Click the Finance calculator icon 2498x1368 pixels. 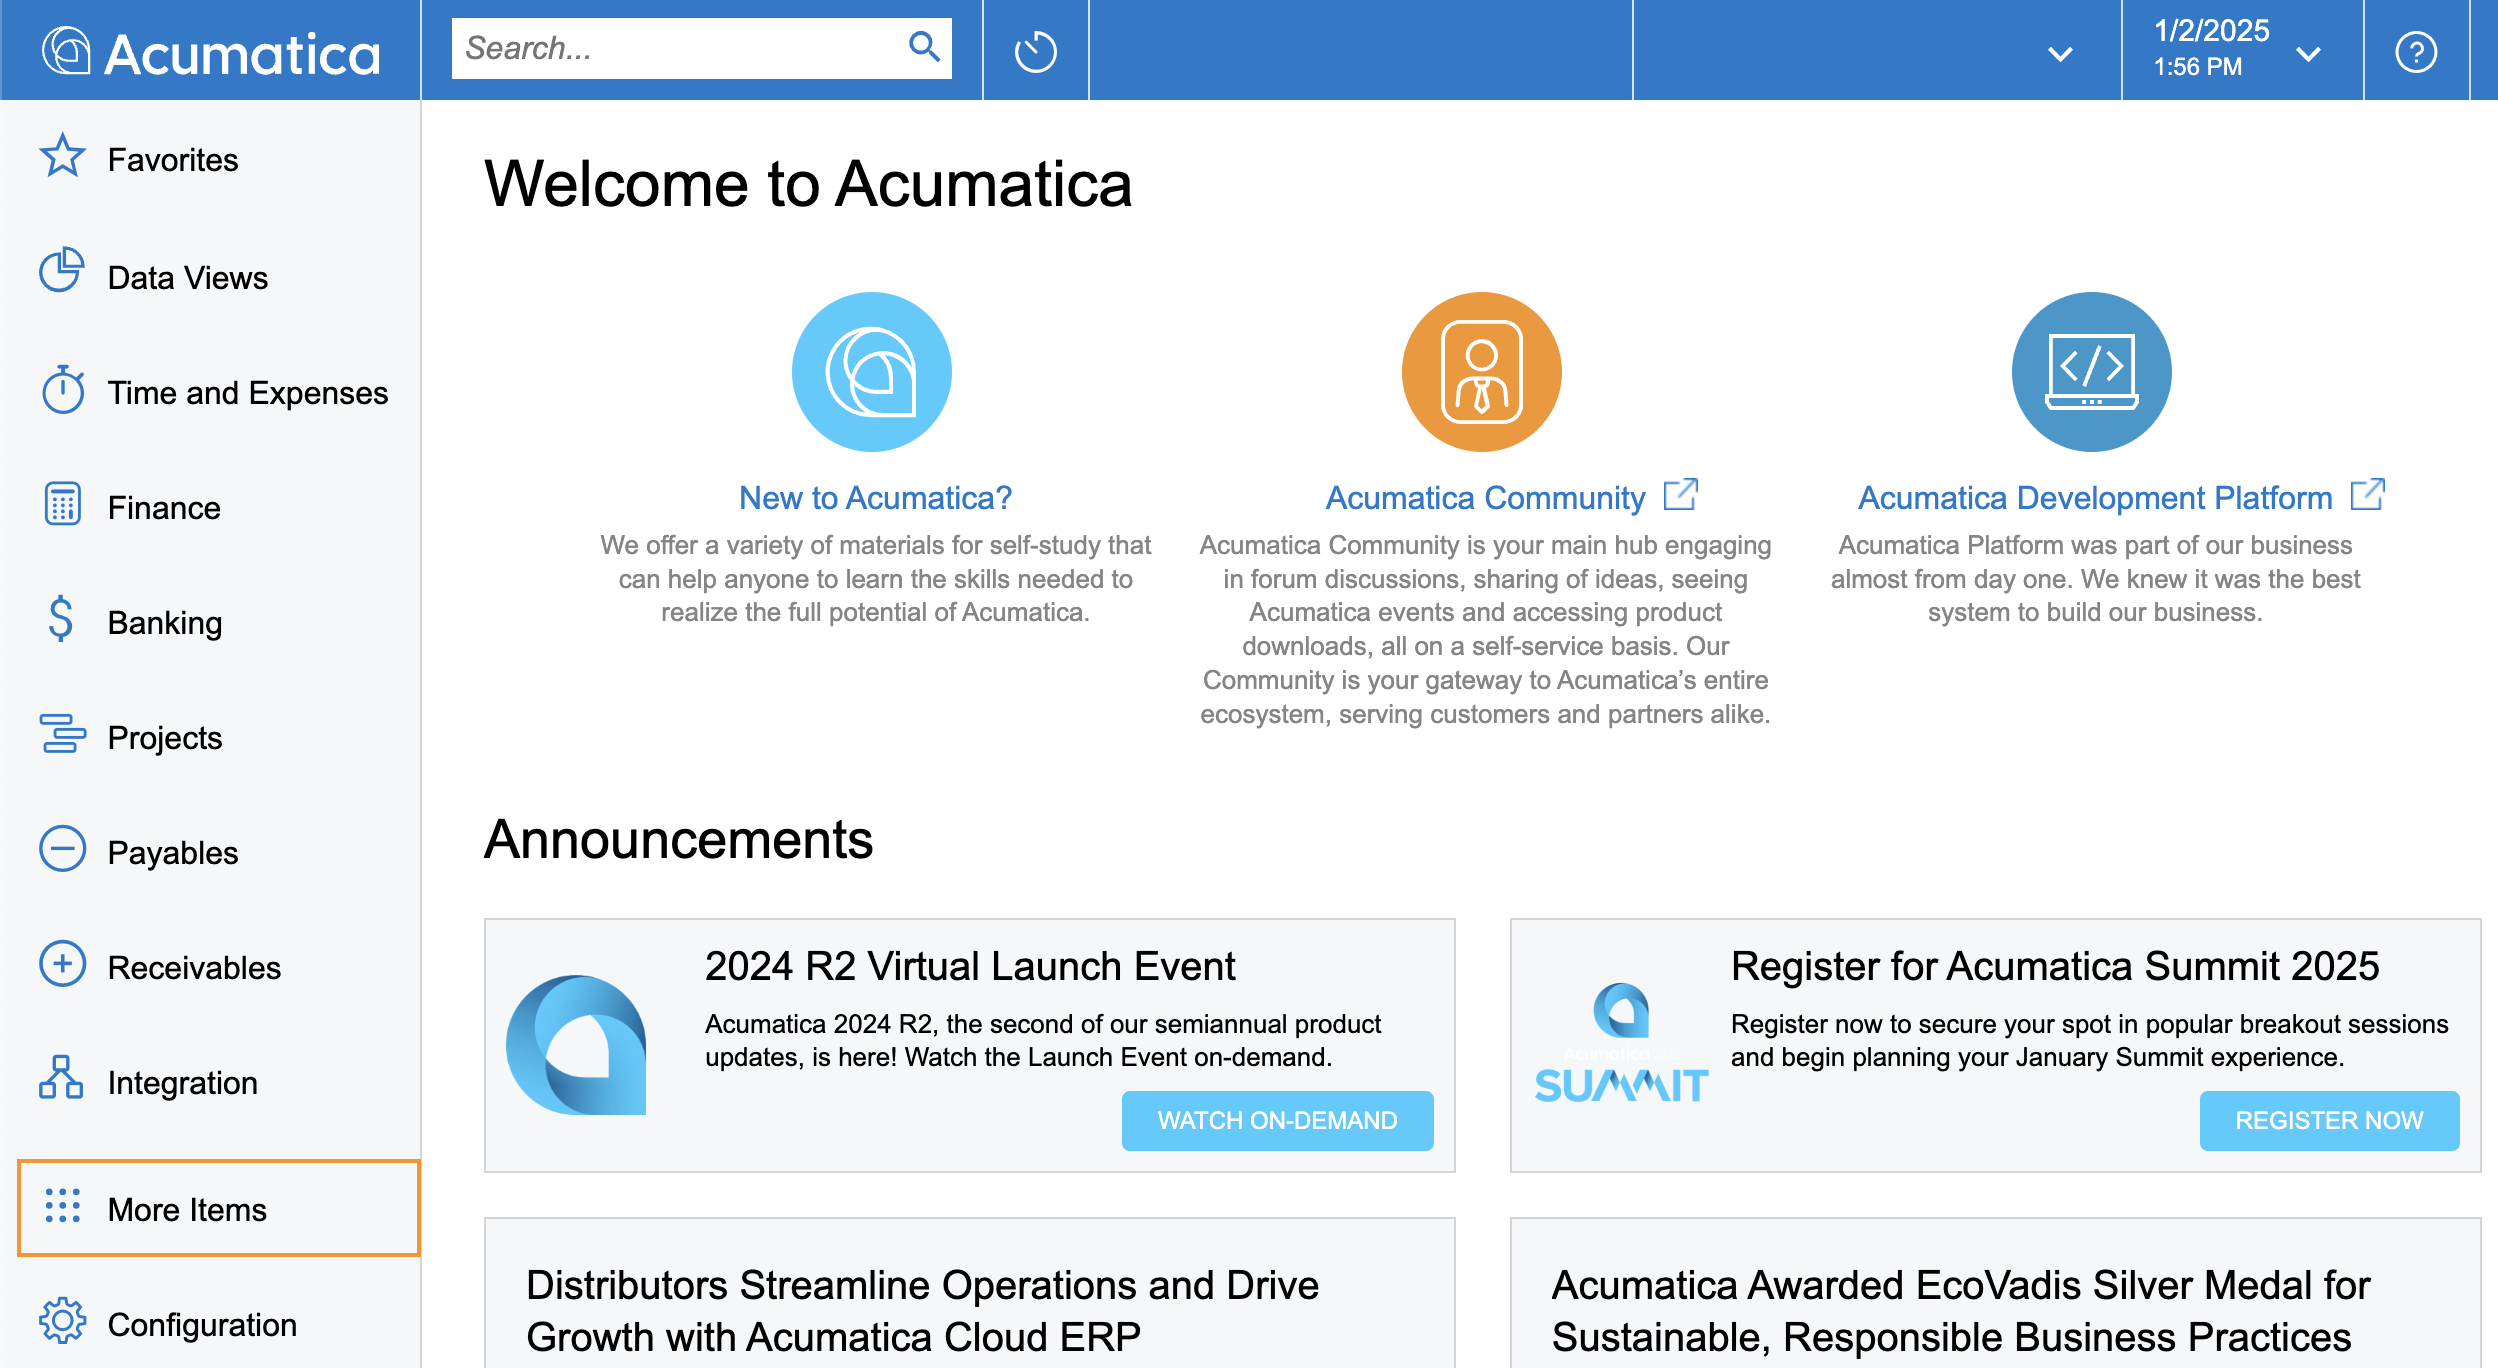point(62,504)
